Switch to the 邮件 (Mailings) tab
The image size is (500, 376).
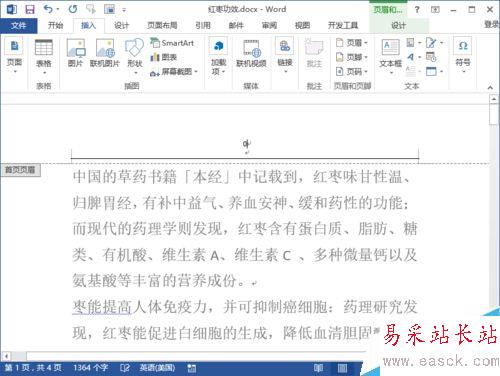[x=236, y=25]
